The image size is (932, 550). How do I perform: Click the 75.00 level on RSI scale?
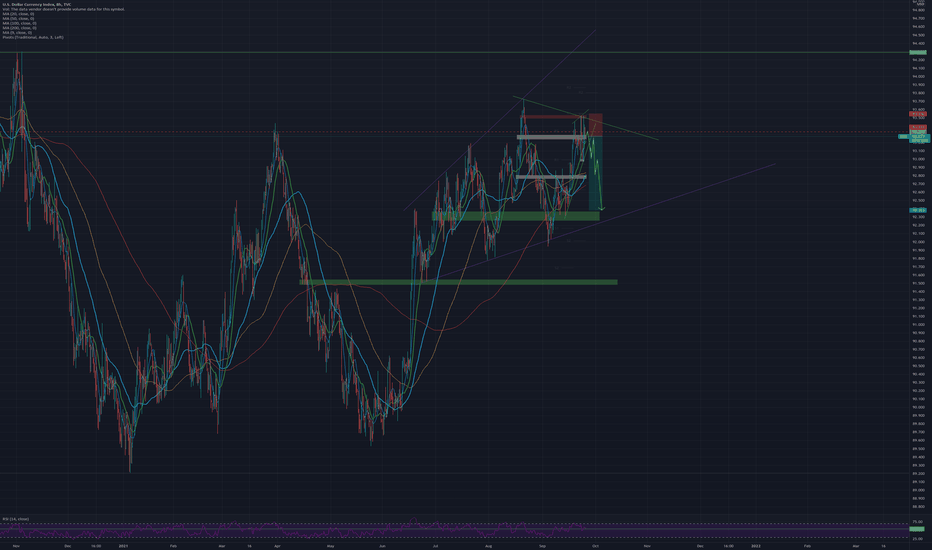pyautogui.click(x=918, y=522)
